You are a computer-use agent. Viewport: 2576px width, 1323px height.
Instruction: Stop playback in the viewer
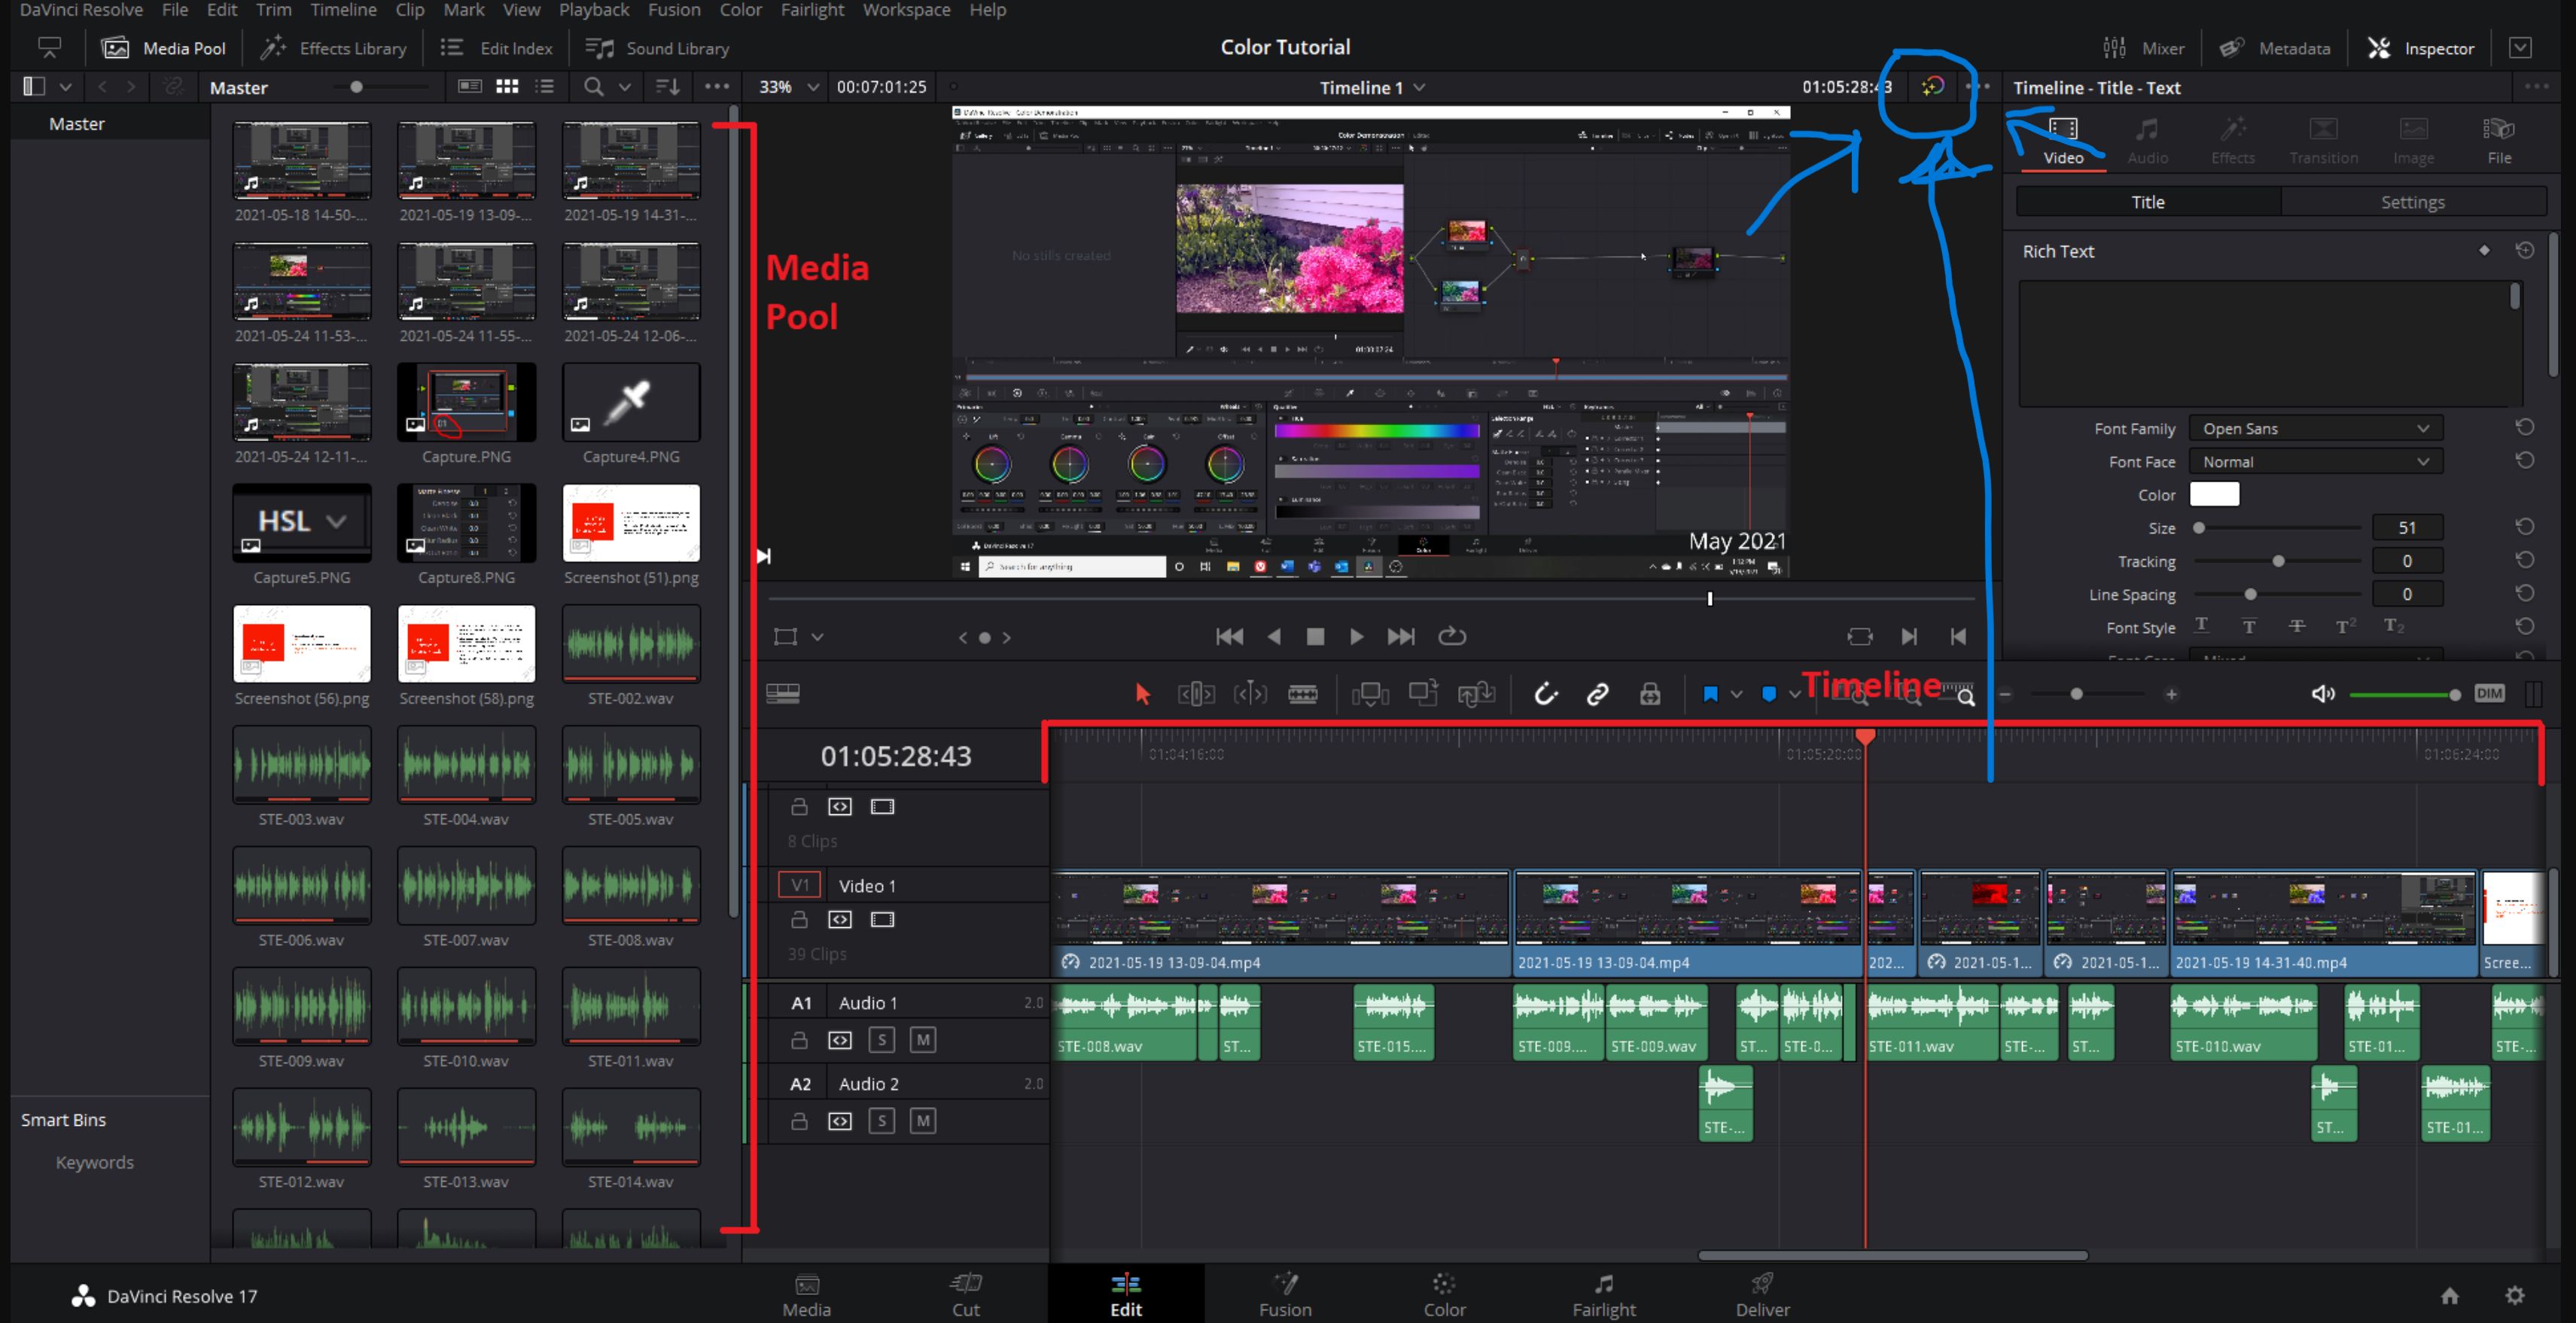[1315, 636]
